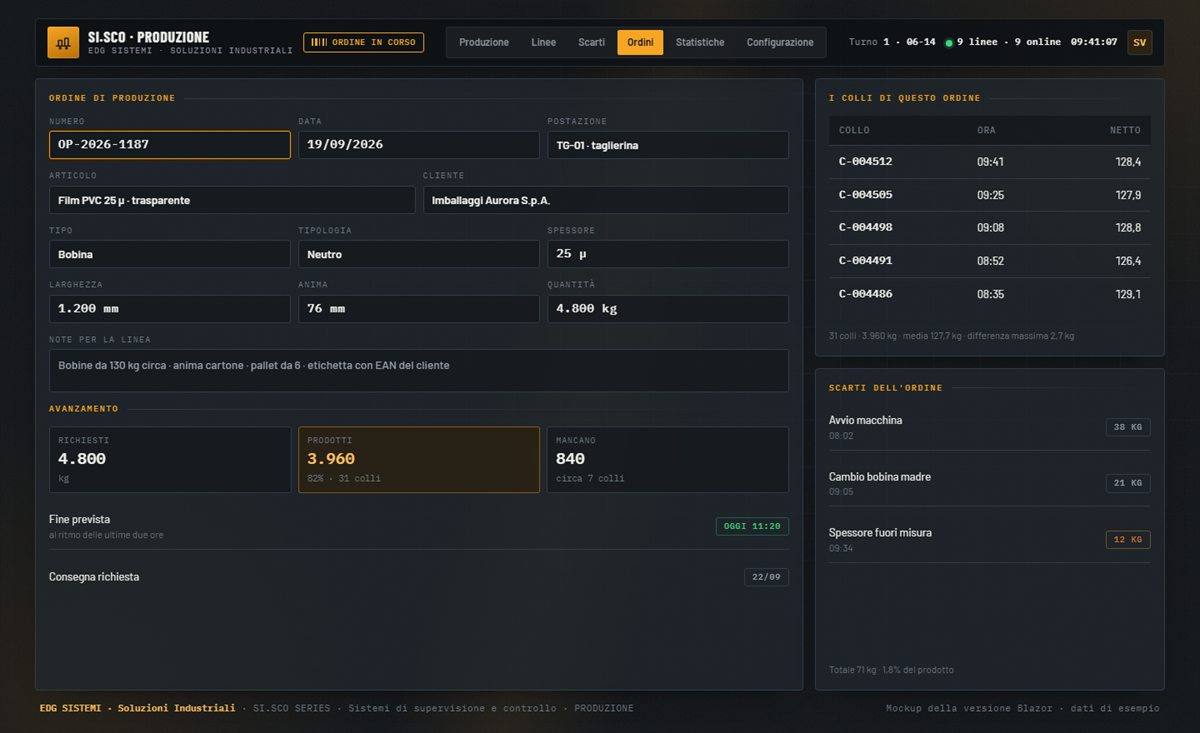Click the highlighted Prodotti 3.960 card
Image resolution: width=1200 pixels, height=733 pixels.
point(419,460)
